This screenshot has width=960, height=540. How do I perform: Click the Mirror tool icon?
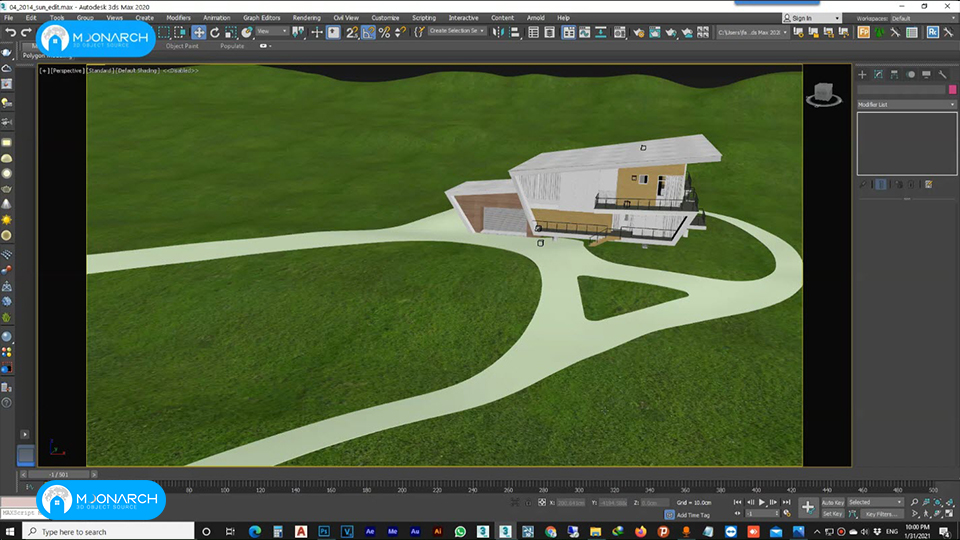pyautogui.click(x=498, y=32)
